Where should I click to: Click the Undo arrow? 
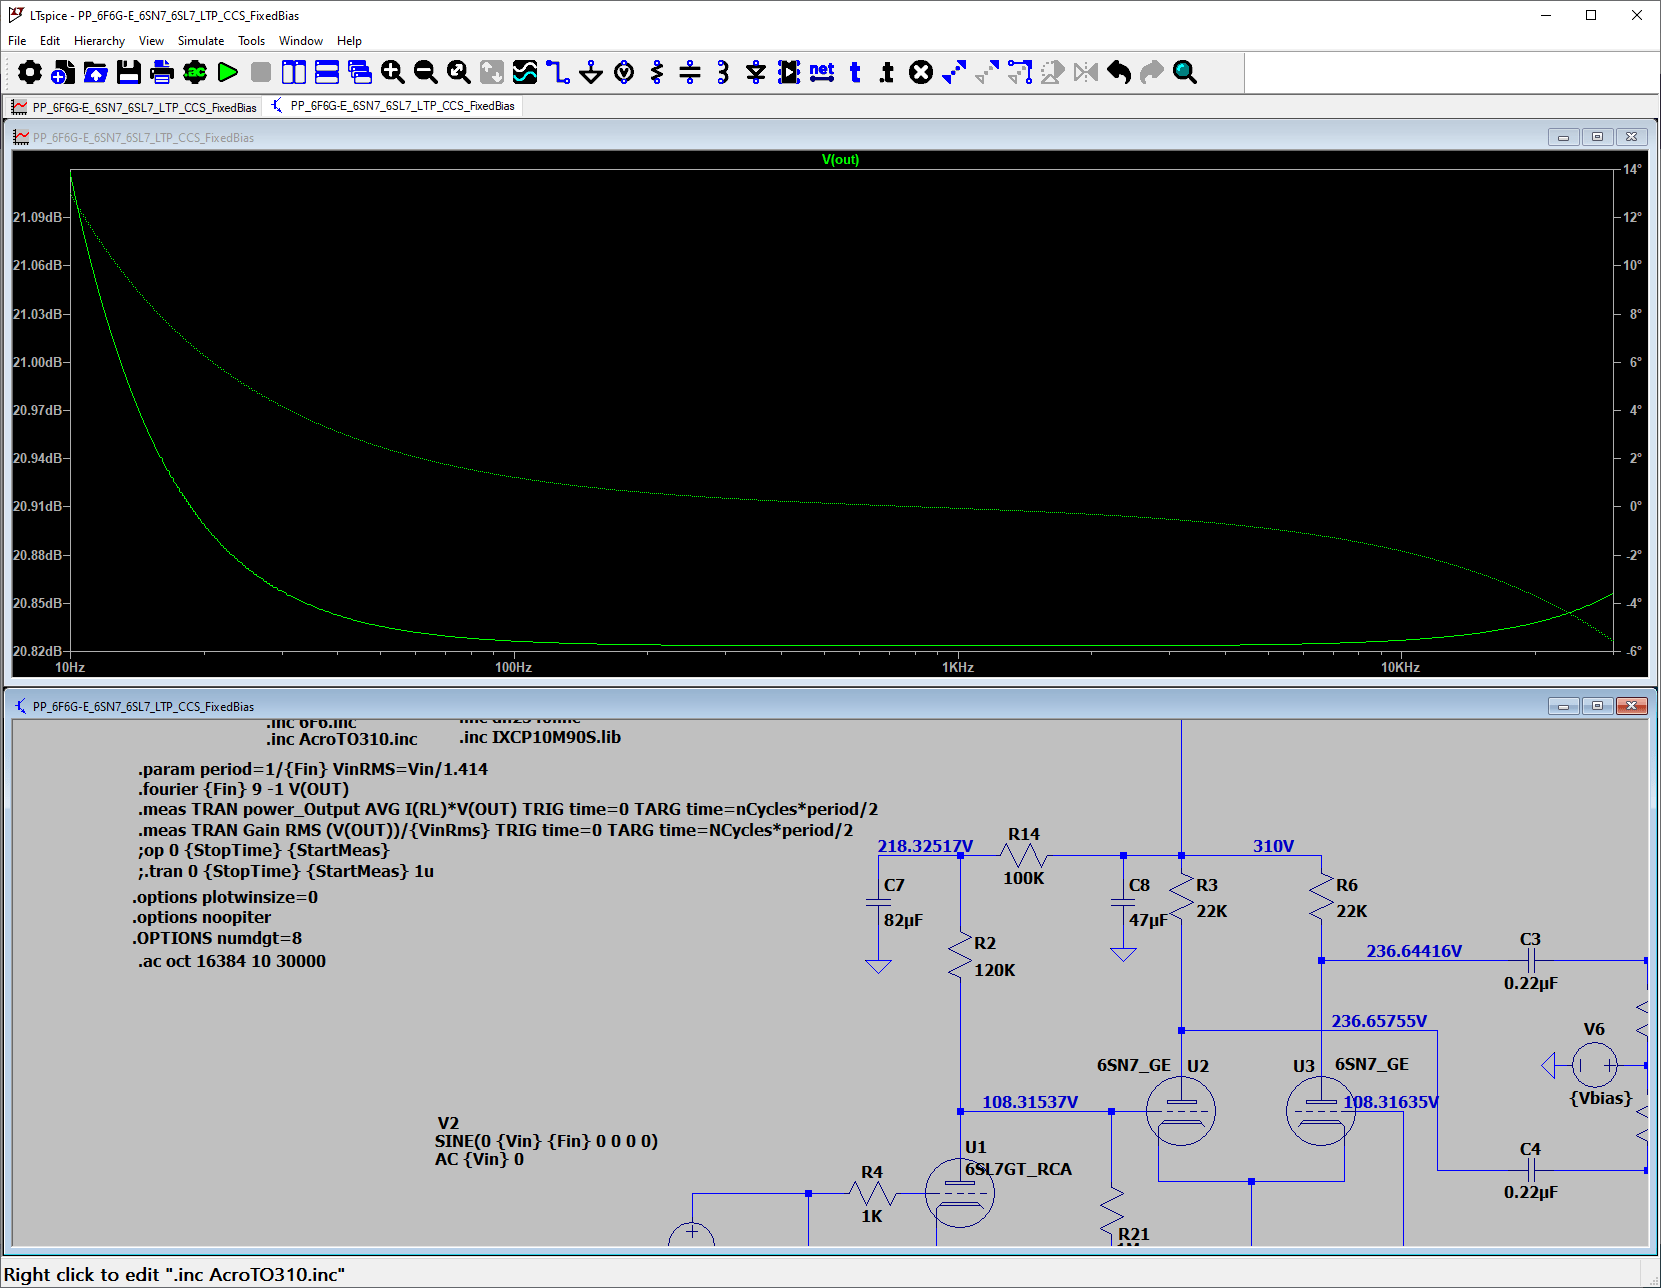point(1119,72)
